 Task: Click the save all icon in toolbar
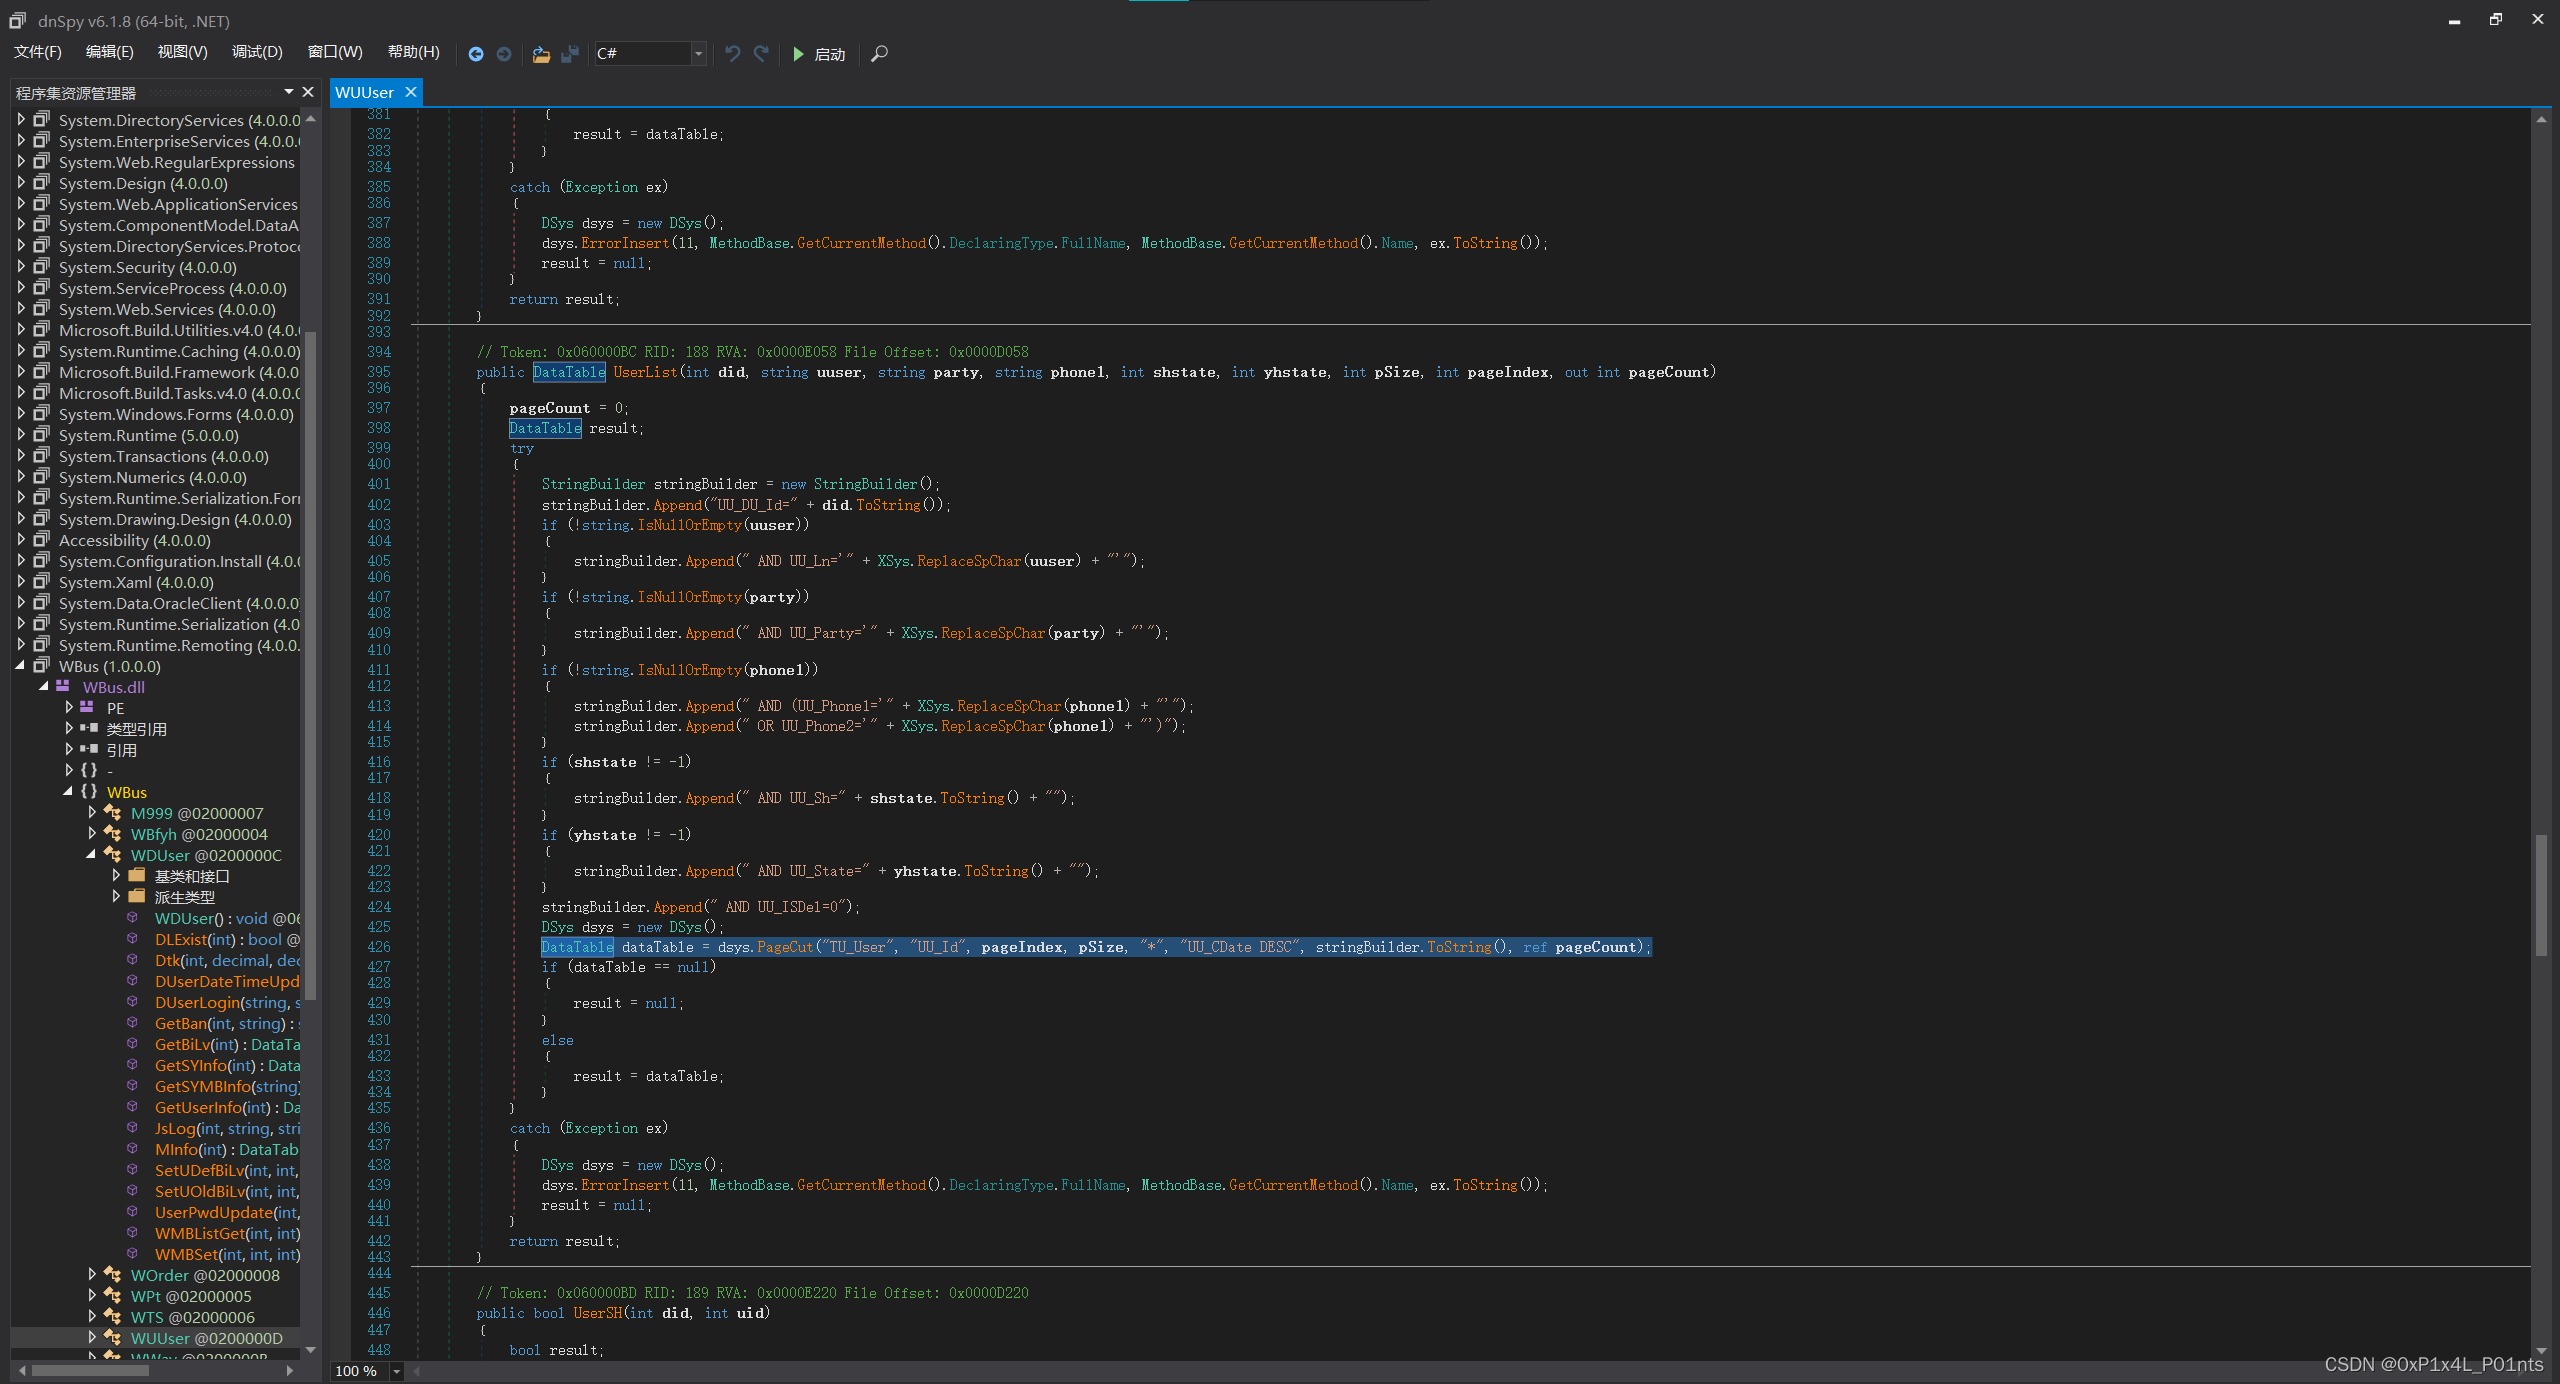click(570, 54)
